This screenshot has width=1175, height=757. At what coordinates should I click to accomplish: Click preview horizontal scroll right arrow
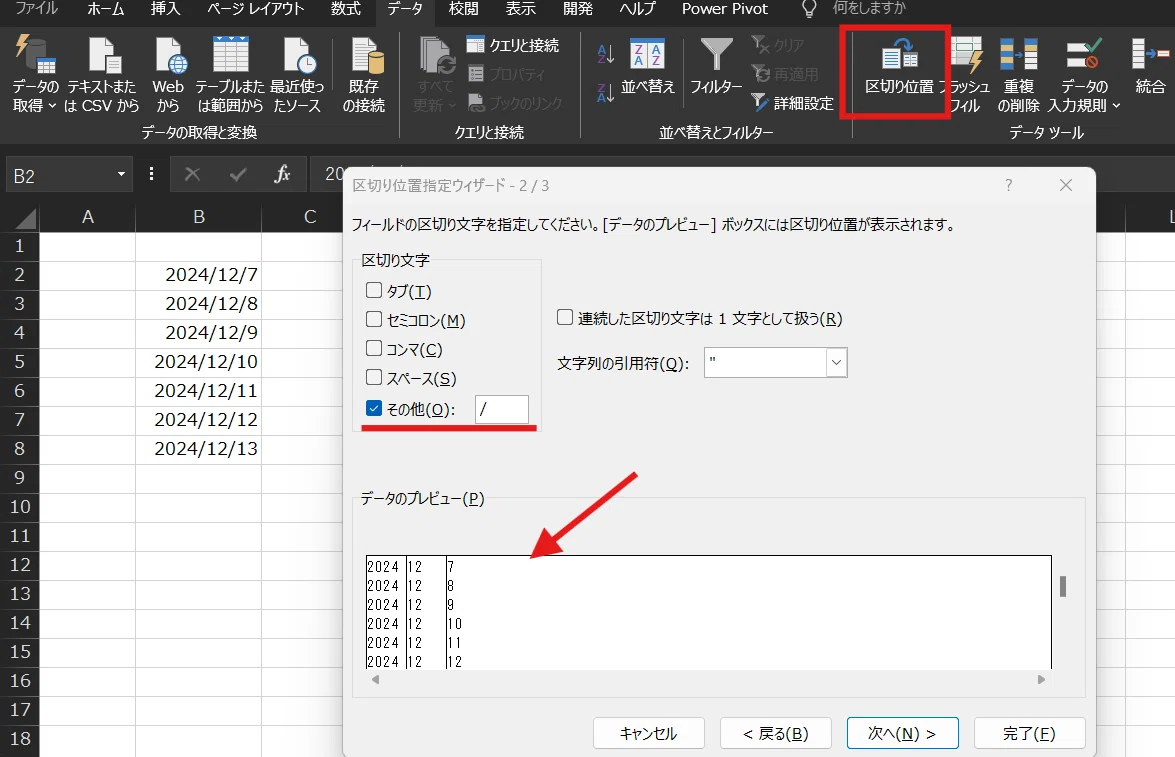coord(1041,680)
